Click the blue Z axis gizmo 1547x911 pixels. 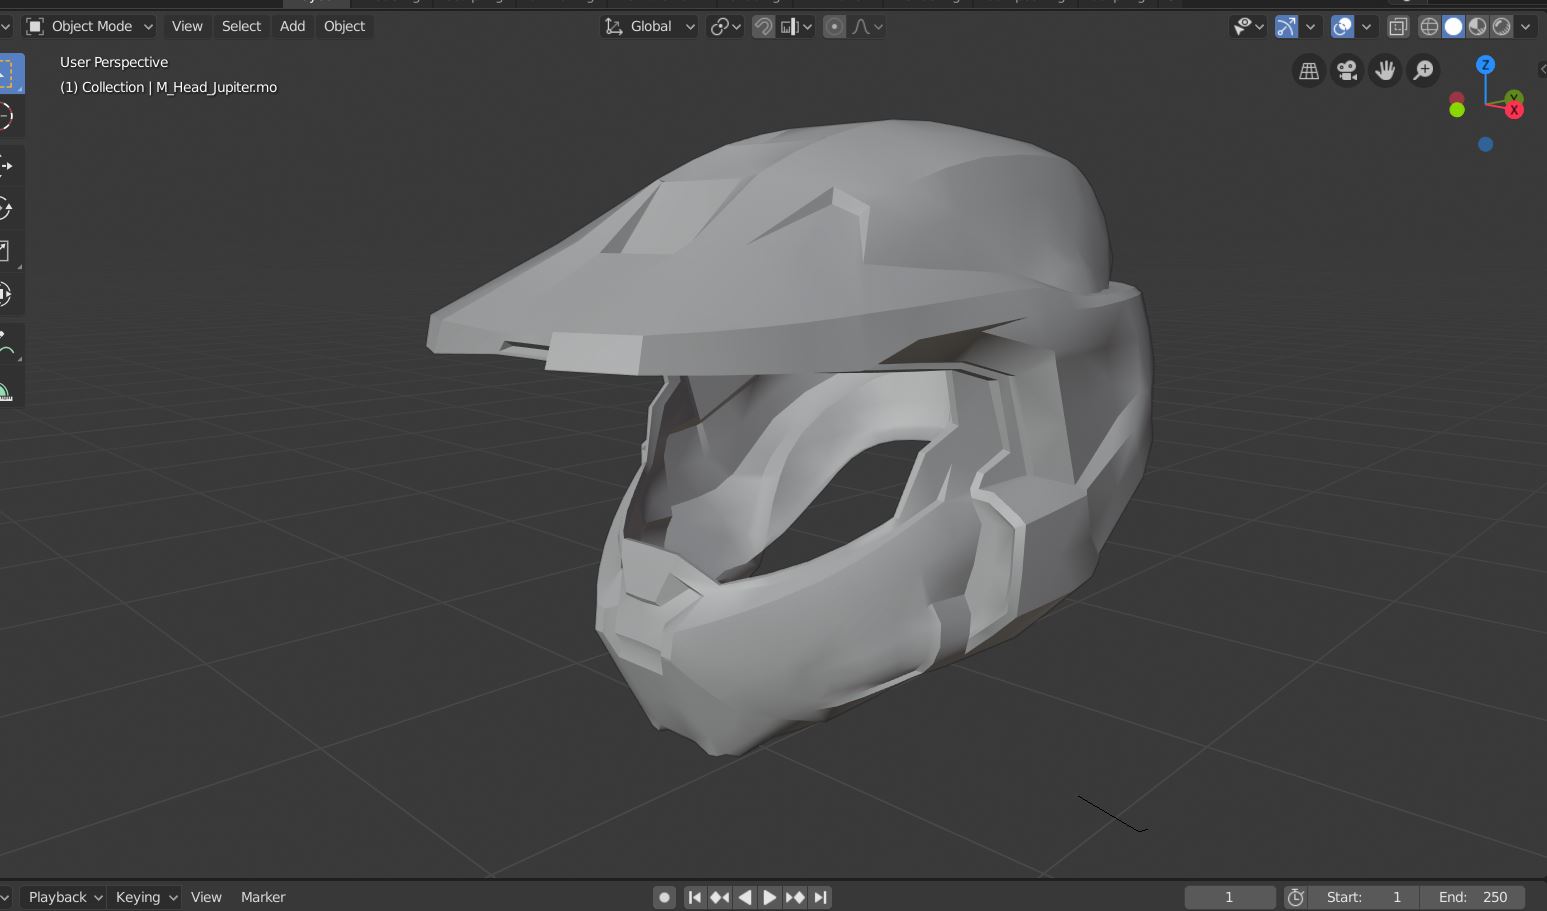click(x=1486, y=65)
